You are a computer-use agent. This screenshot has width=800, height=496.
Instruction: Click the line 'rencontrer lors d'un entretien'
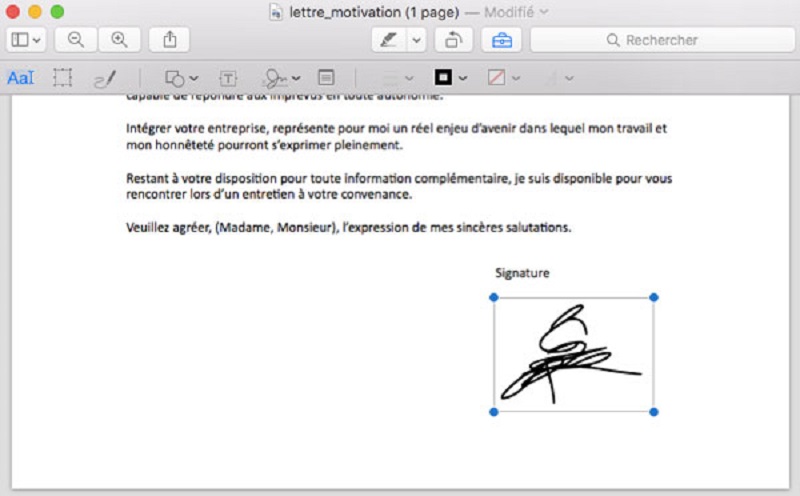(269, 194)
